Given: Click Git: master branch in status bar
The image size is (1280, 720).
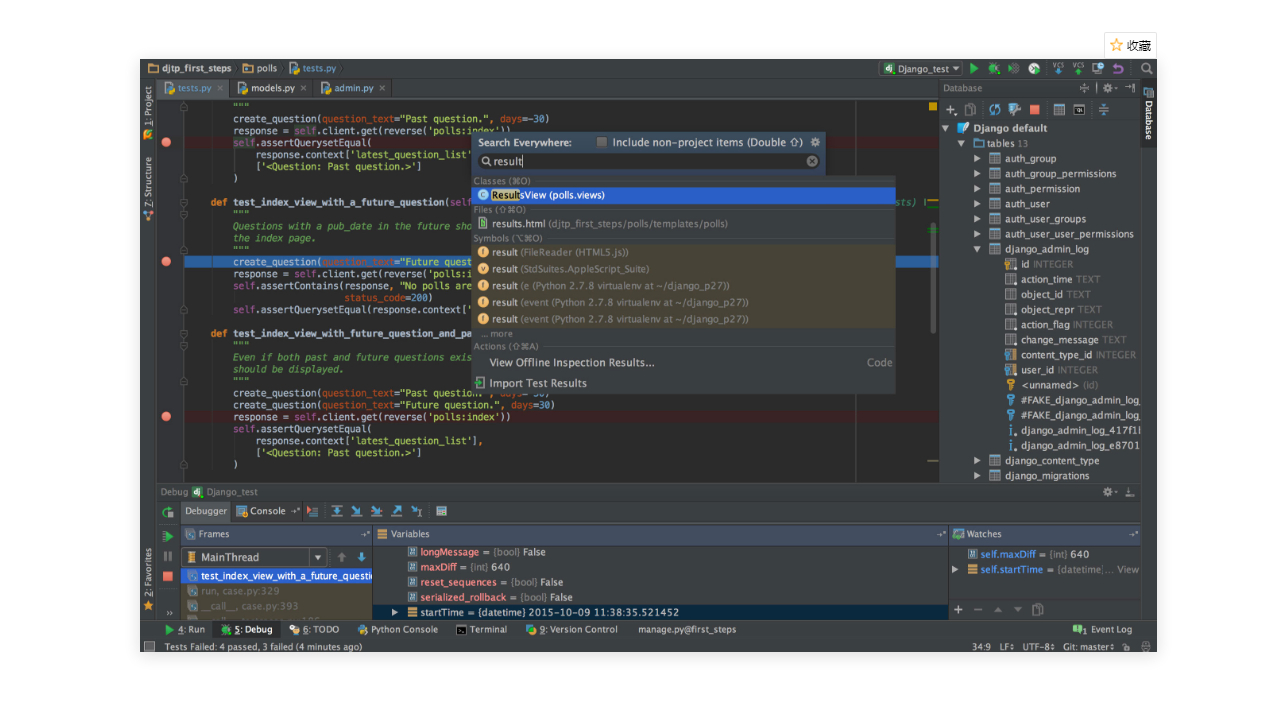Looking at the screenshot, I should pos(1088,647).
